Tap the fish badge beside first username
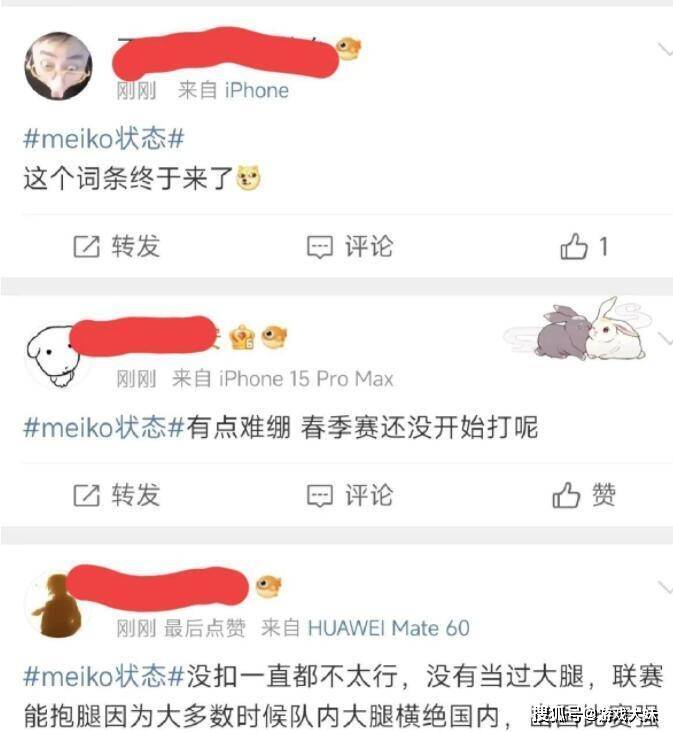 (x=348, y=48)
